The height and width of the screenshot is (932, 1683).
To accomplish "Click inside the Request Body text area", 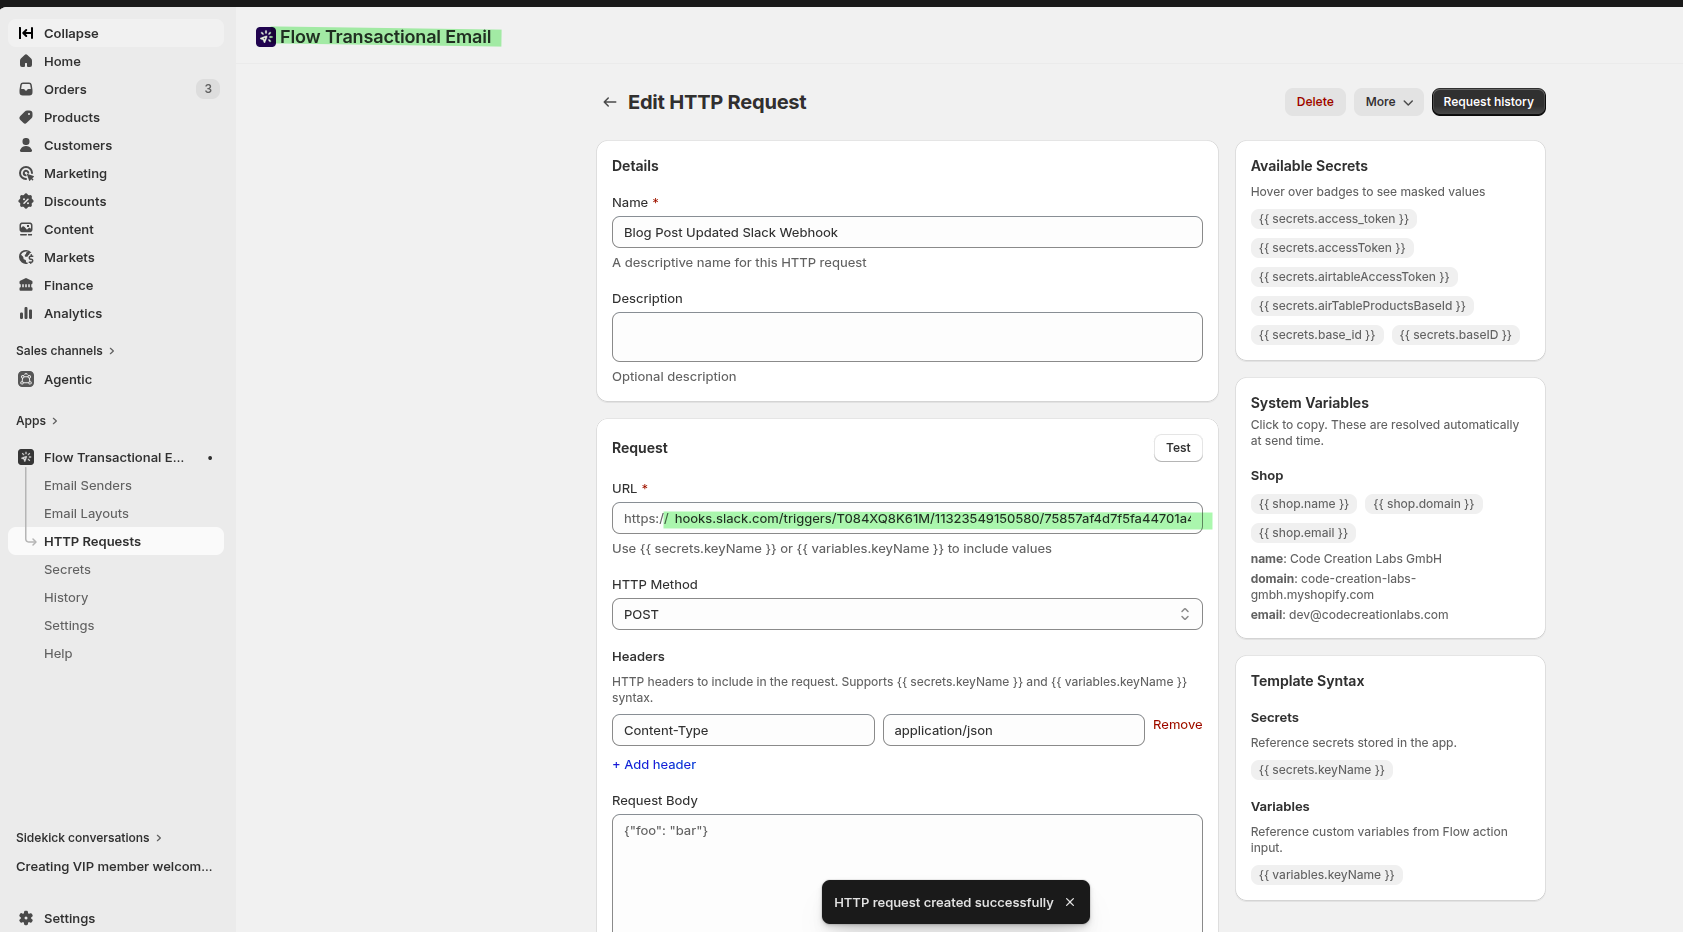I will [907, 873].
